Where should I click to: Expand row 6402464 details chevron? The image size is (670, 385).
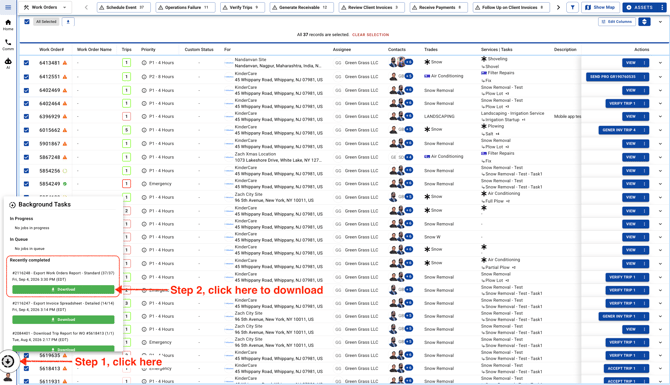coord(661,103)
